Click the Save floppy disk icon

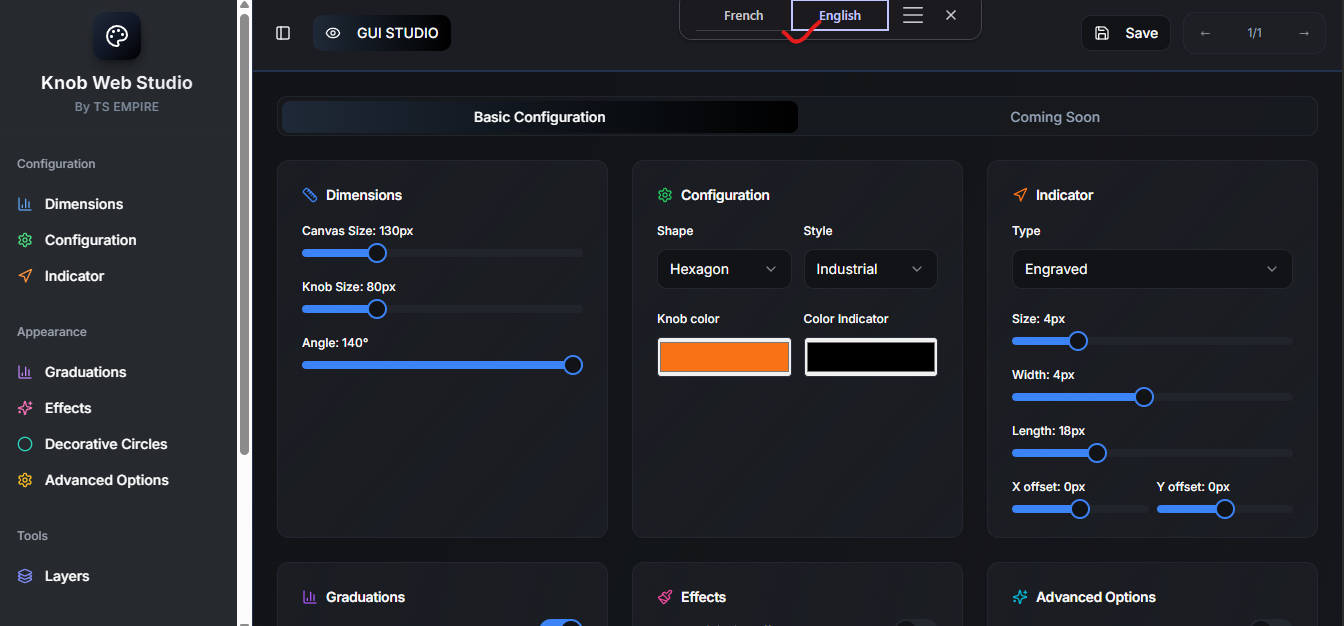coord(1102,33)
